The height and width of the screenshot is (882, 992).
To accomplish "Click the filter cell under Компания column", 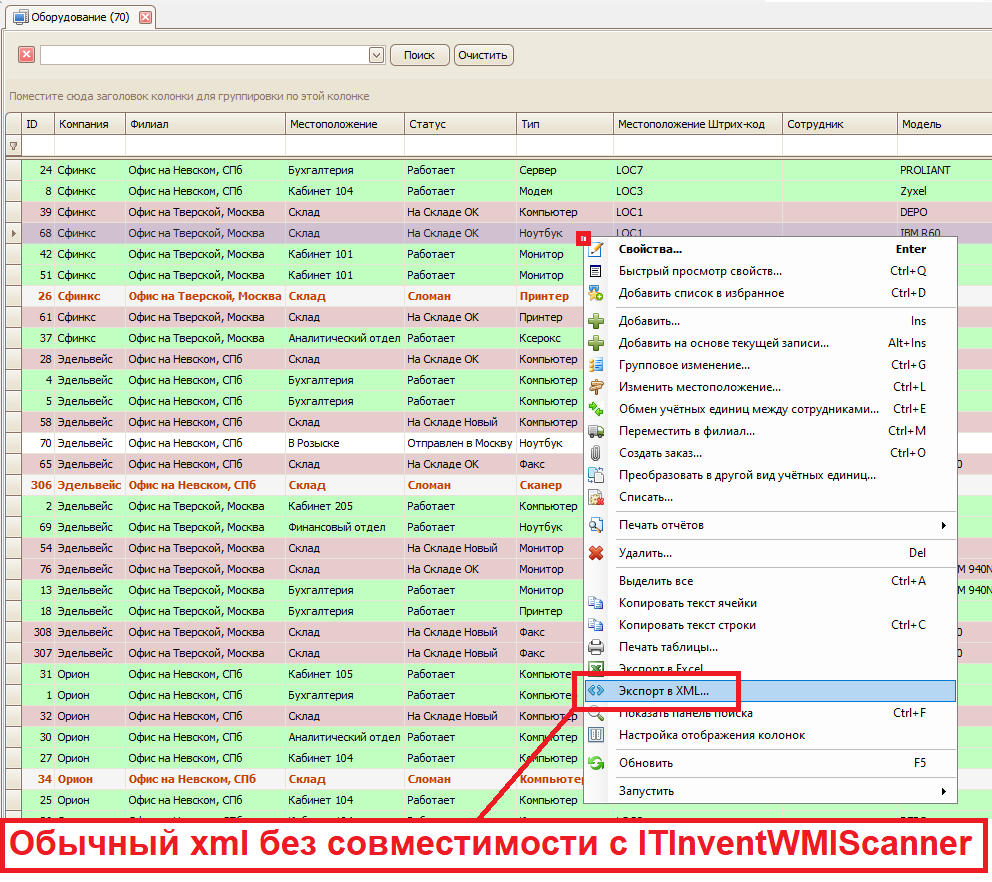I will tap(90, 146).
